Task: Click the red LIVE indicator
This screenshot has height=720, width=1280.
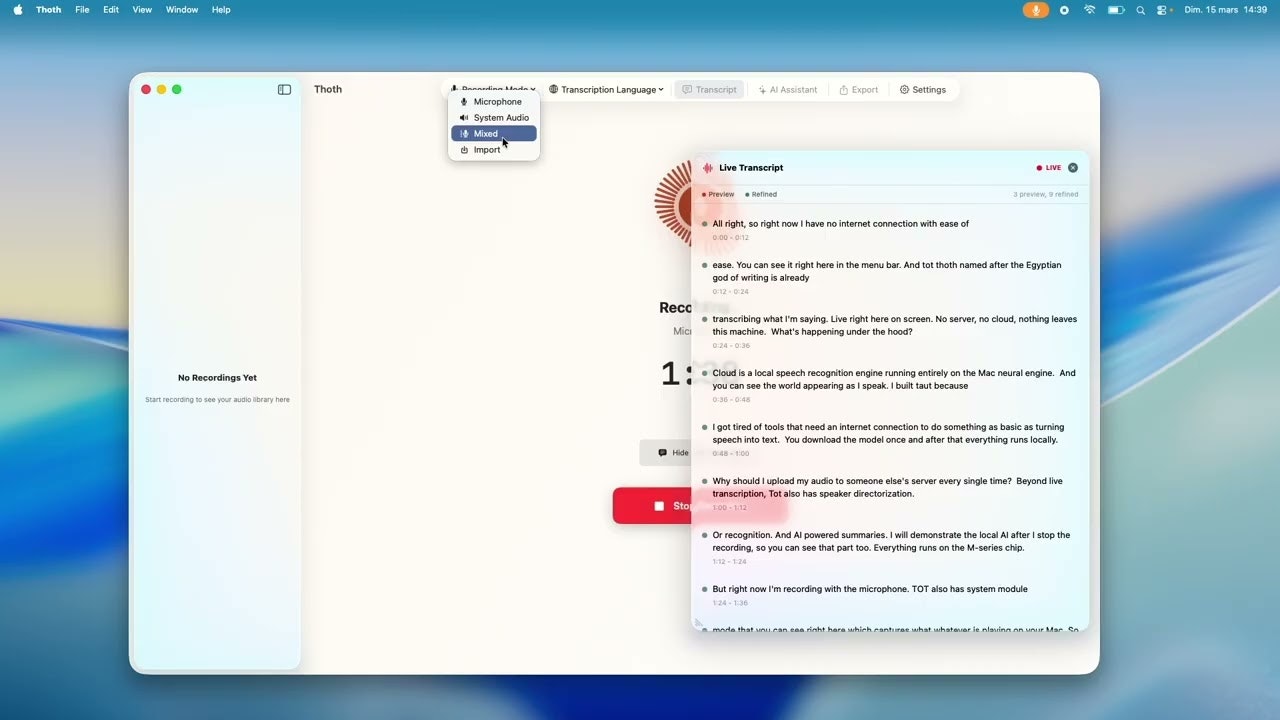Action: coord(1049,168)
